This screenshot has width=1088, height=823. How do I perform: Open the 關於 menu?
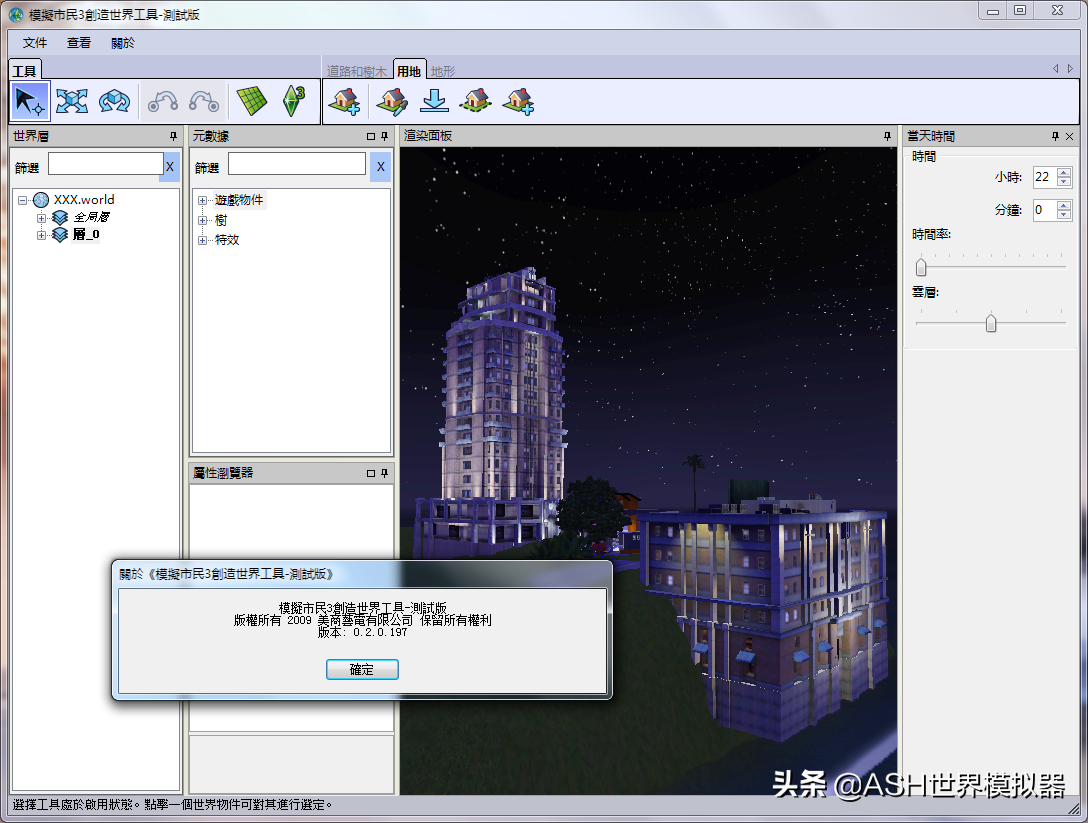pyautogui.click(x=123, y=42)
